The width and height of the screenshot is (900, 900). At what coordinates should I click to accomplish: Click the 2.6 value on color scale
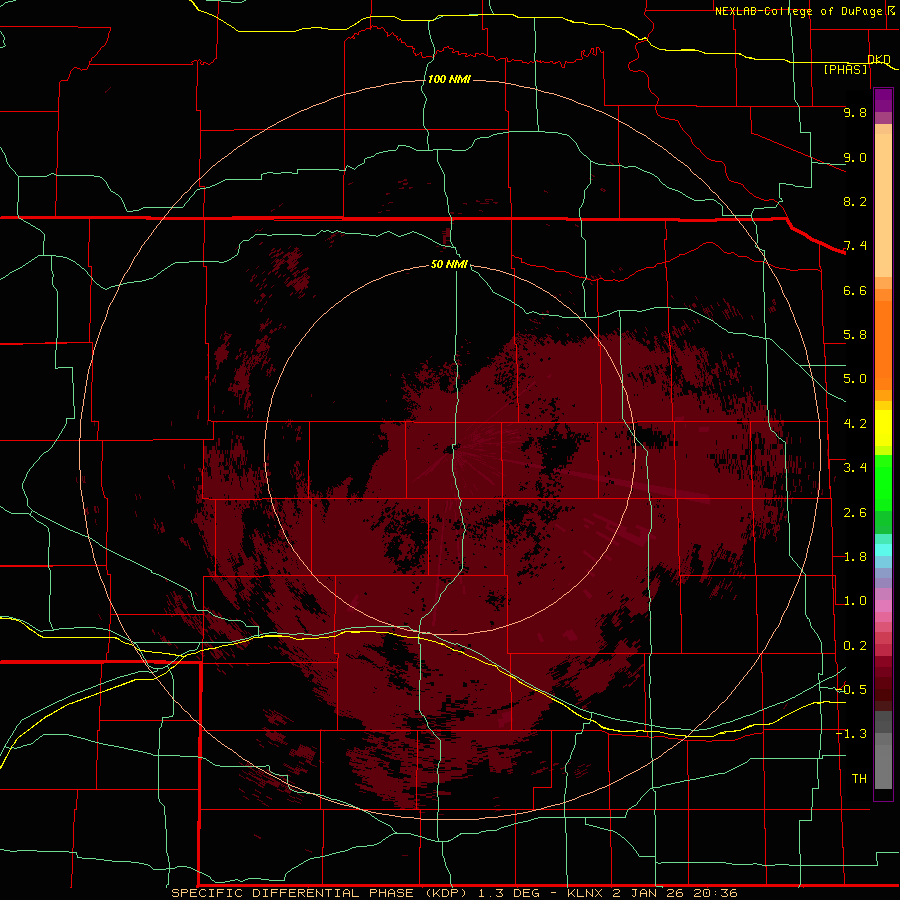coord(855,513)
